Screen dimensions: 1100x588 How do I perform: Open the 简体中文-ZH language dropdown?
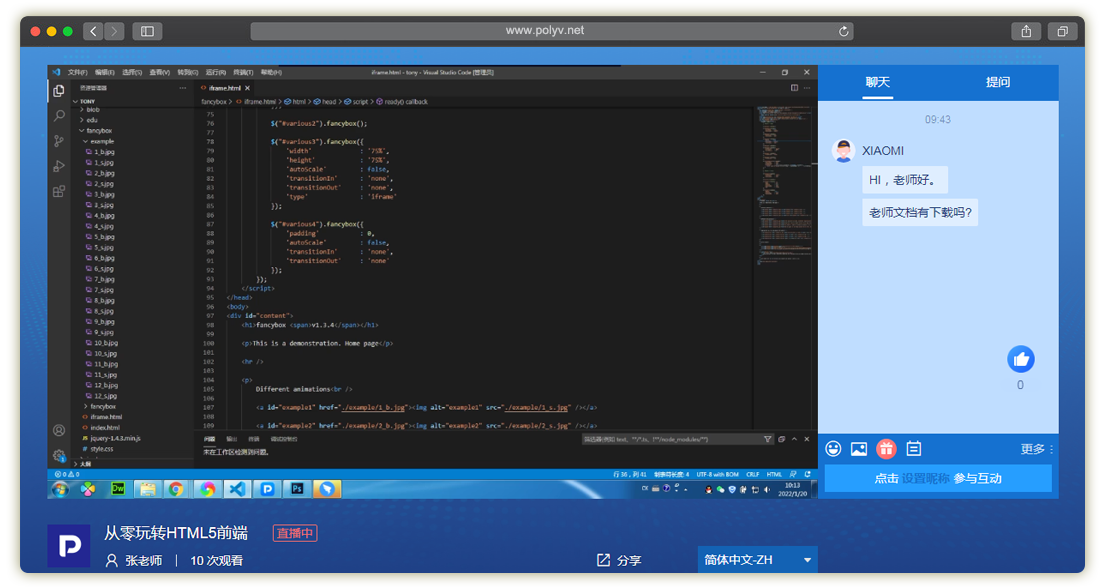[757, 560]
